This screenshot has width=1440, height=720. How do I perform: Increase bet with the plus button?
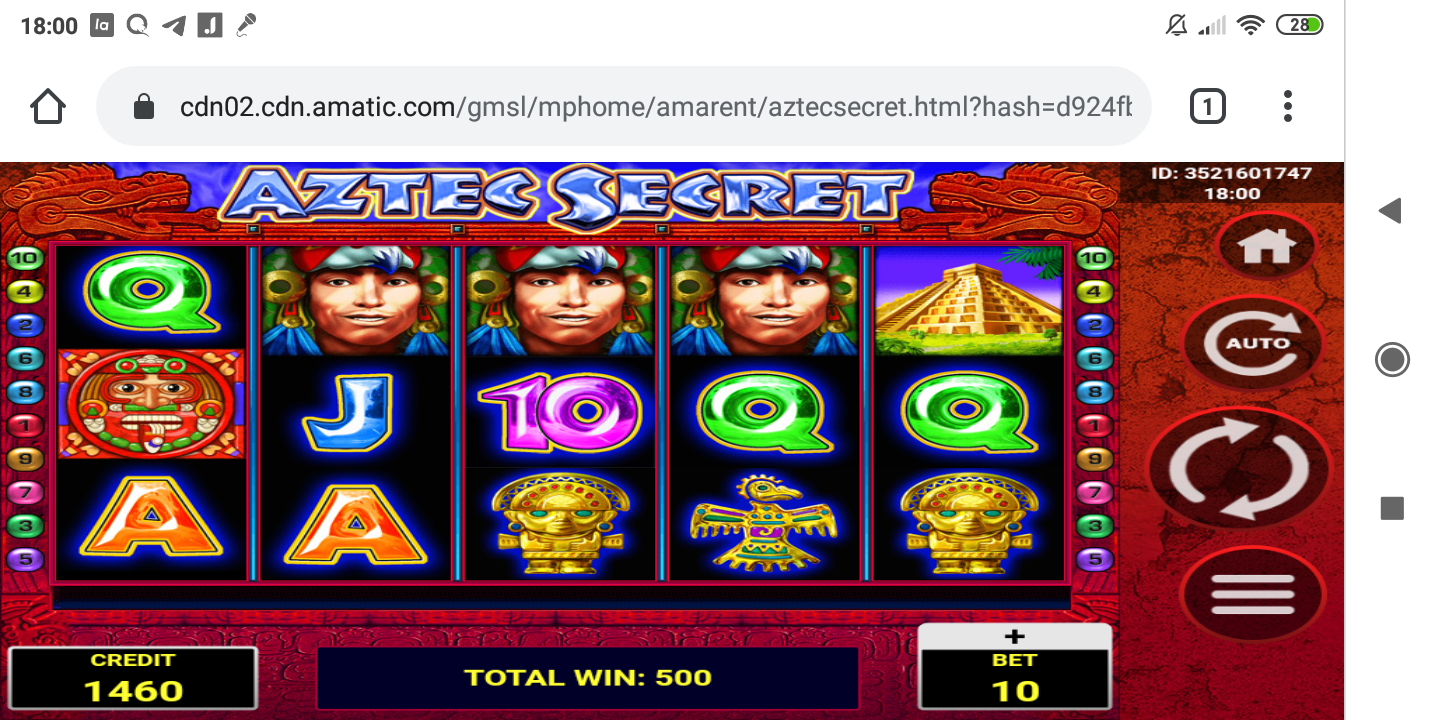coord(1014,636)
